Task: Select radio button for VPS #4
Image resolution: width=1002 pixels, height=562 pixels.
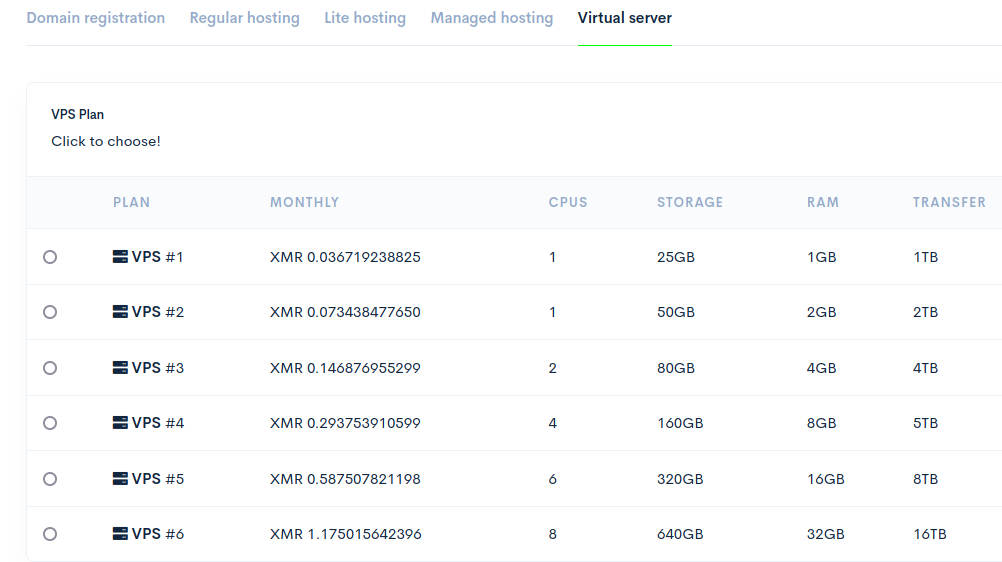Action: coord(50,423)
